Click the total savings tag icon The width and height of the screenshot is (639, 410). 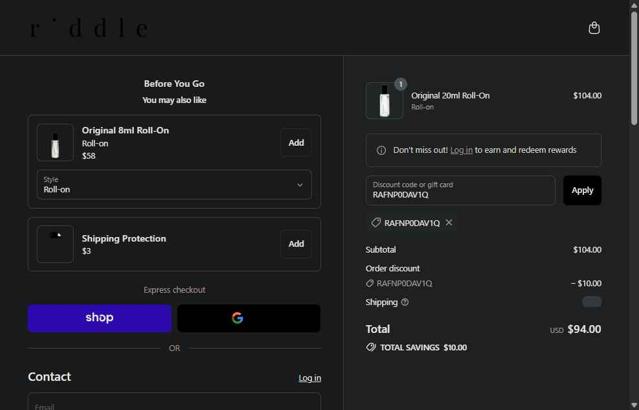tap(370, 347)
